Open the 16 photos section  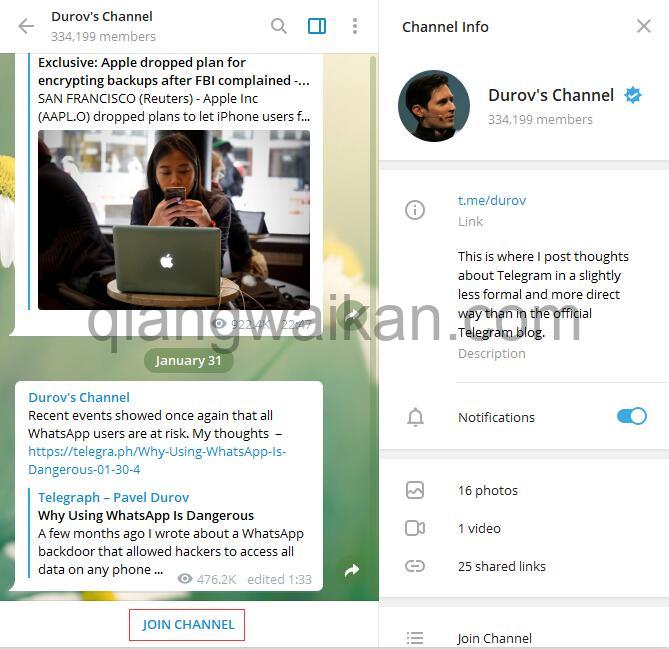coord(488,490)
